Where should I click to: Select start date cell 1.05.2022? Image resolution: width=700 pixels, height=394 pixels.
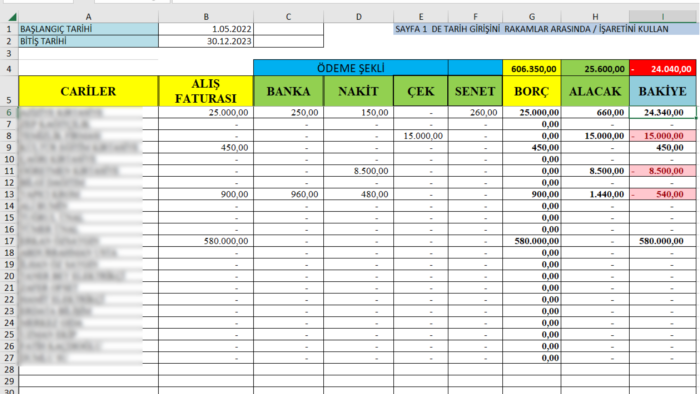tap(206, 29)
